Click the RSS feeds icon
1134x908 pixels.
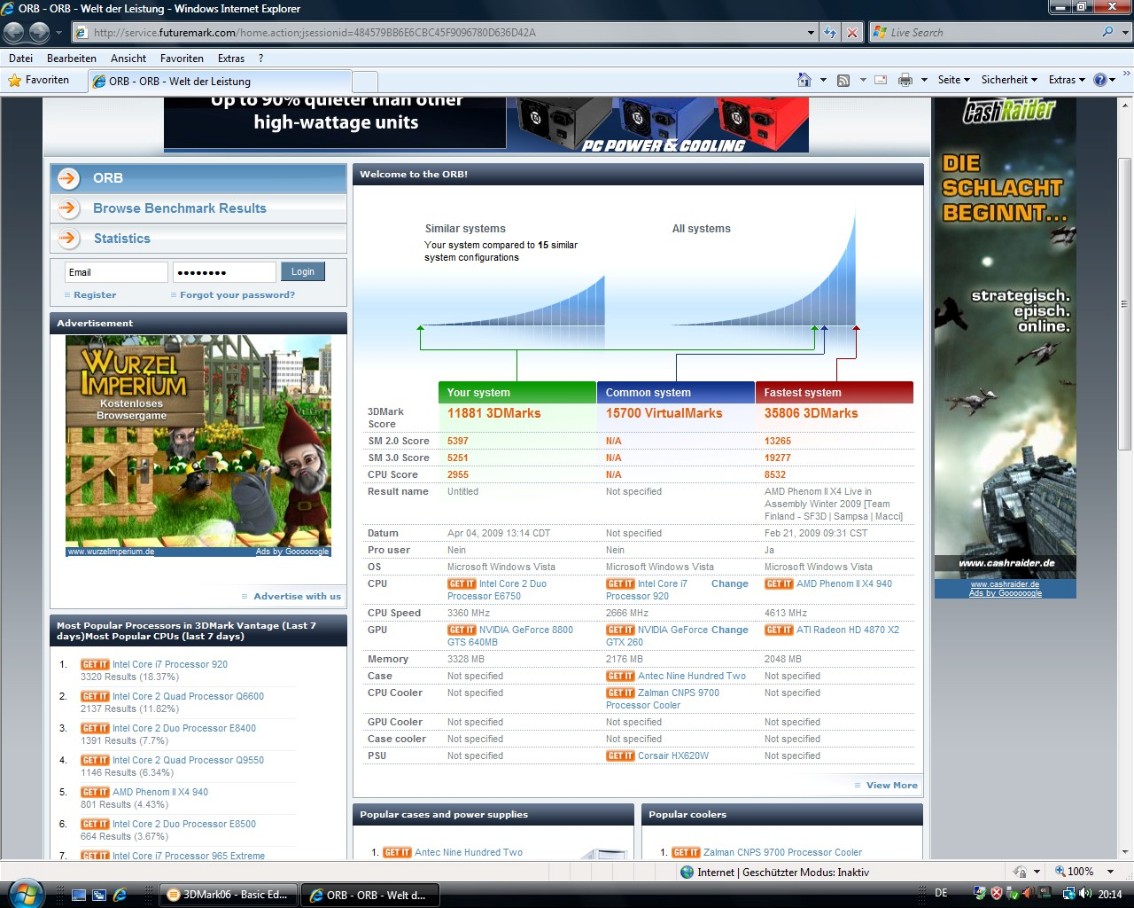tap(843, 80)
